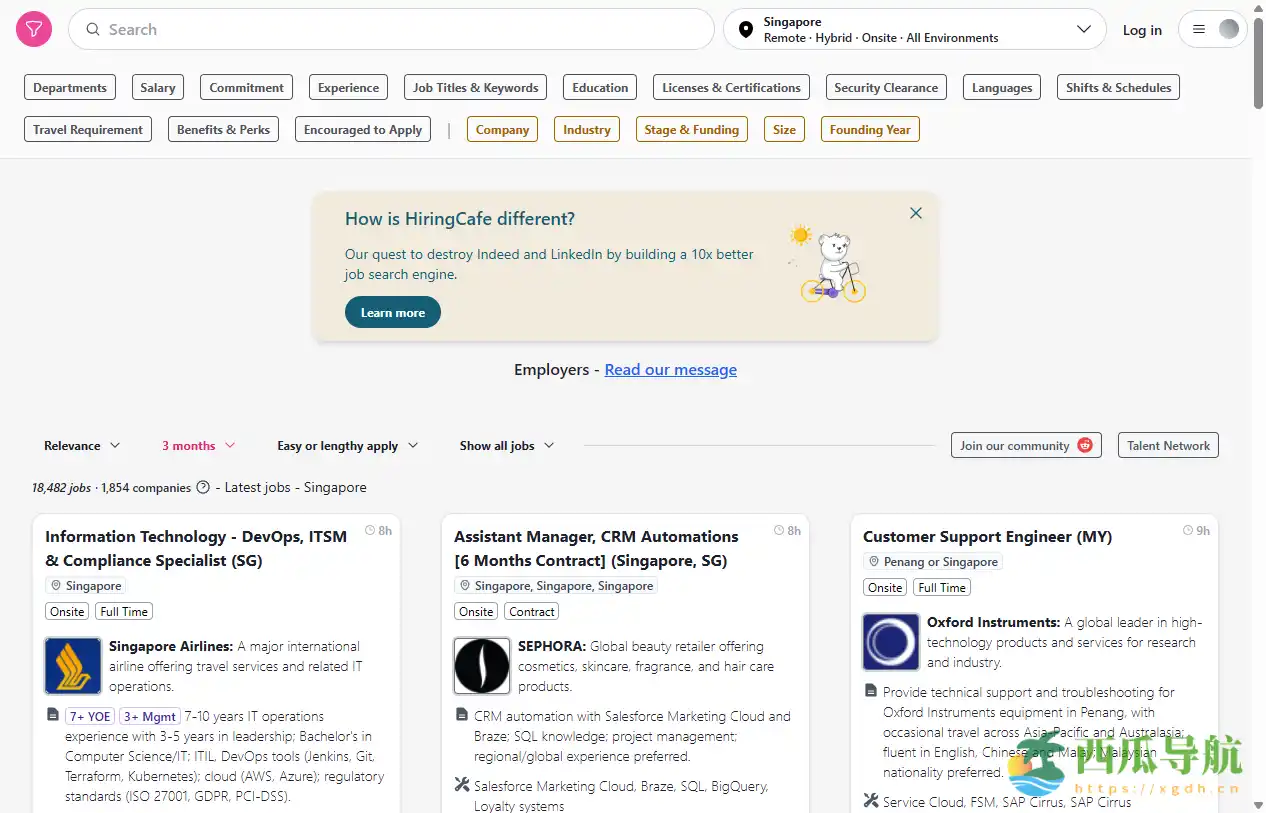Toggle the Encouraged to Apply filter
The height and width of the screenshot is (813, 1266).
pyautogui.click(x=363, y=130)
